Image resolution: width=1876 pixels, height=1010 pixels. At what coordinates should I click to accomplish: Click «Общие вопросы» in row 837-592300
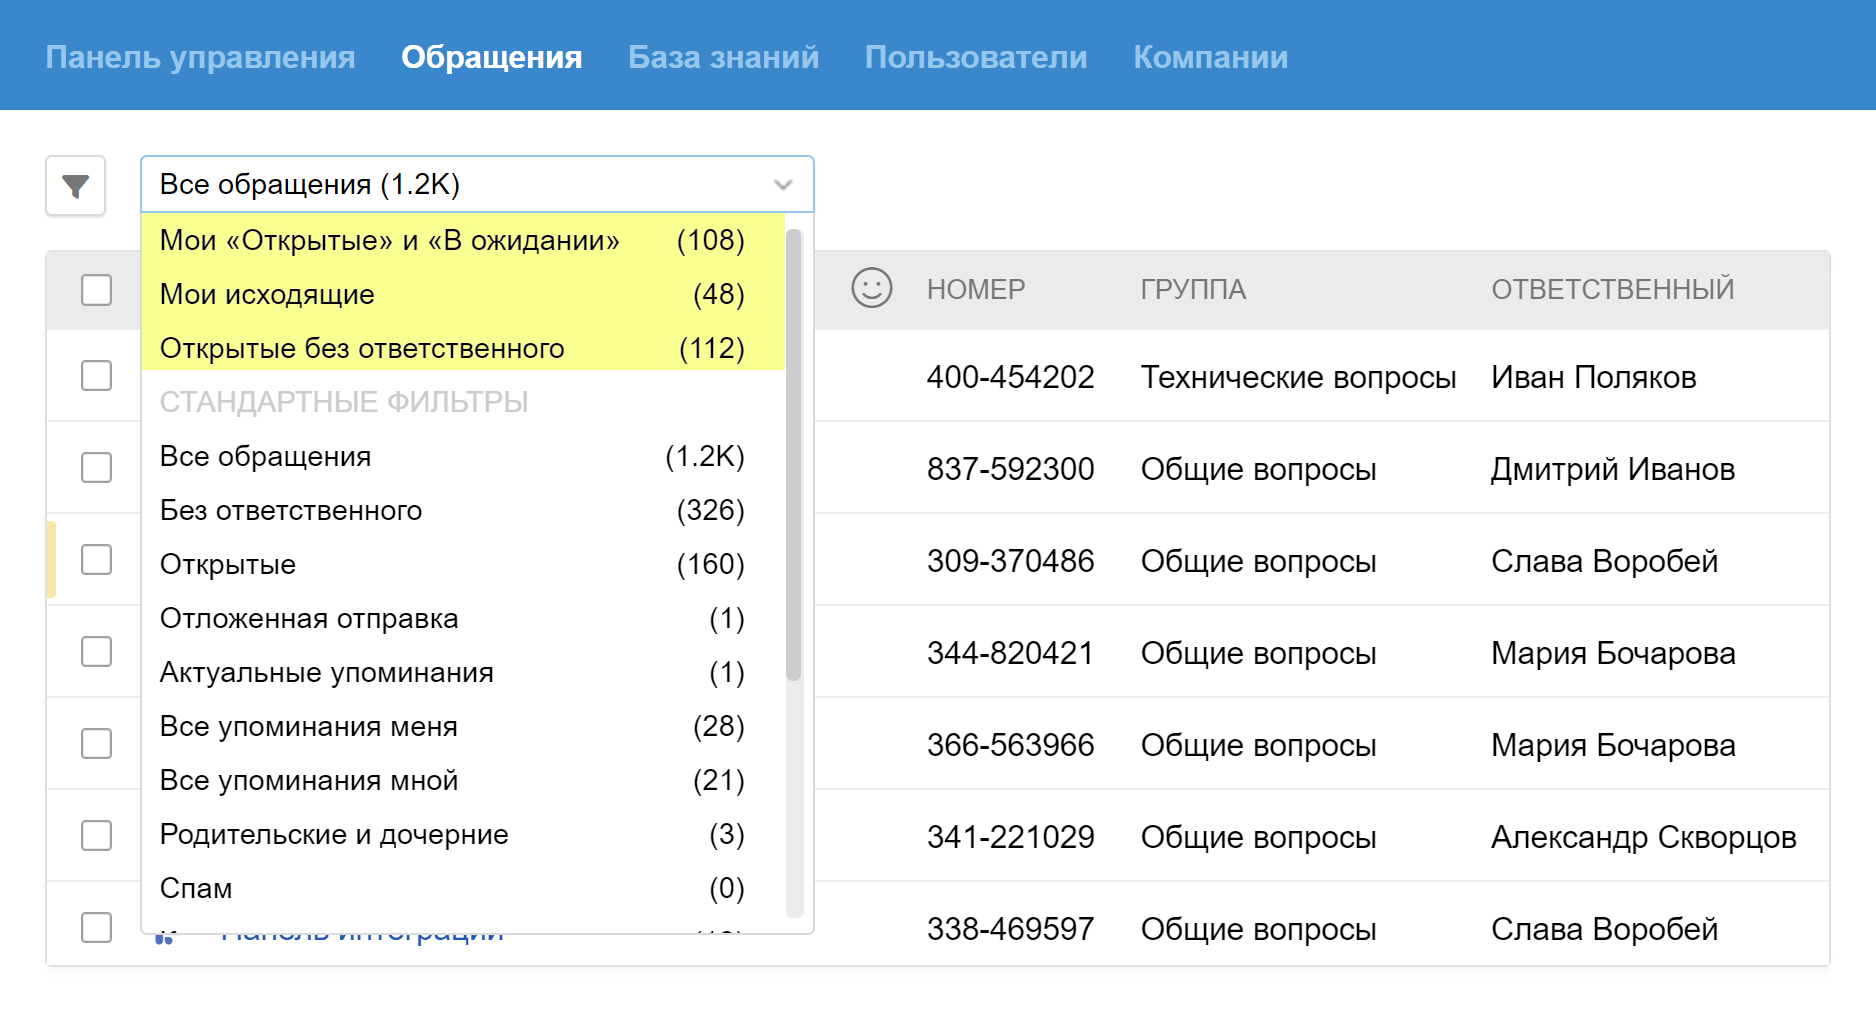1258,469
